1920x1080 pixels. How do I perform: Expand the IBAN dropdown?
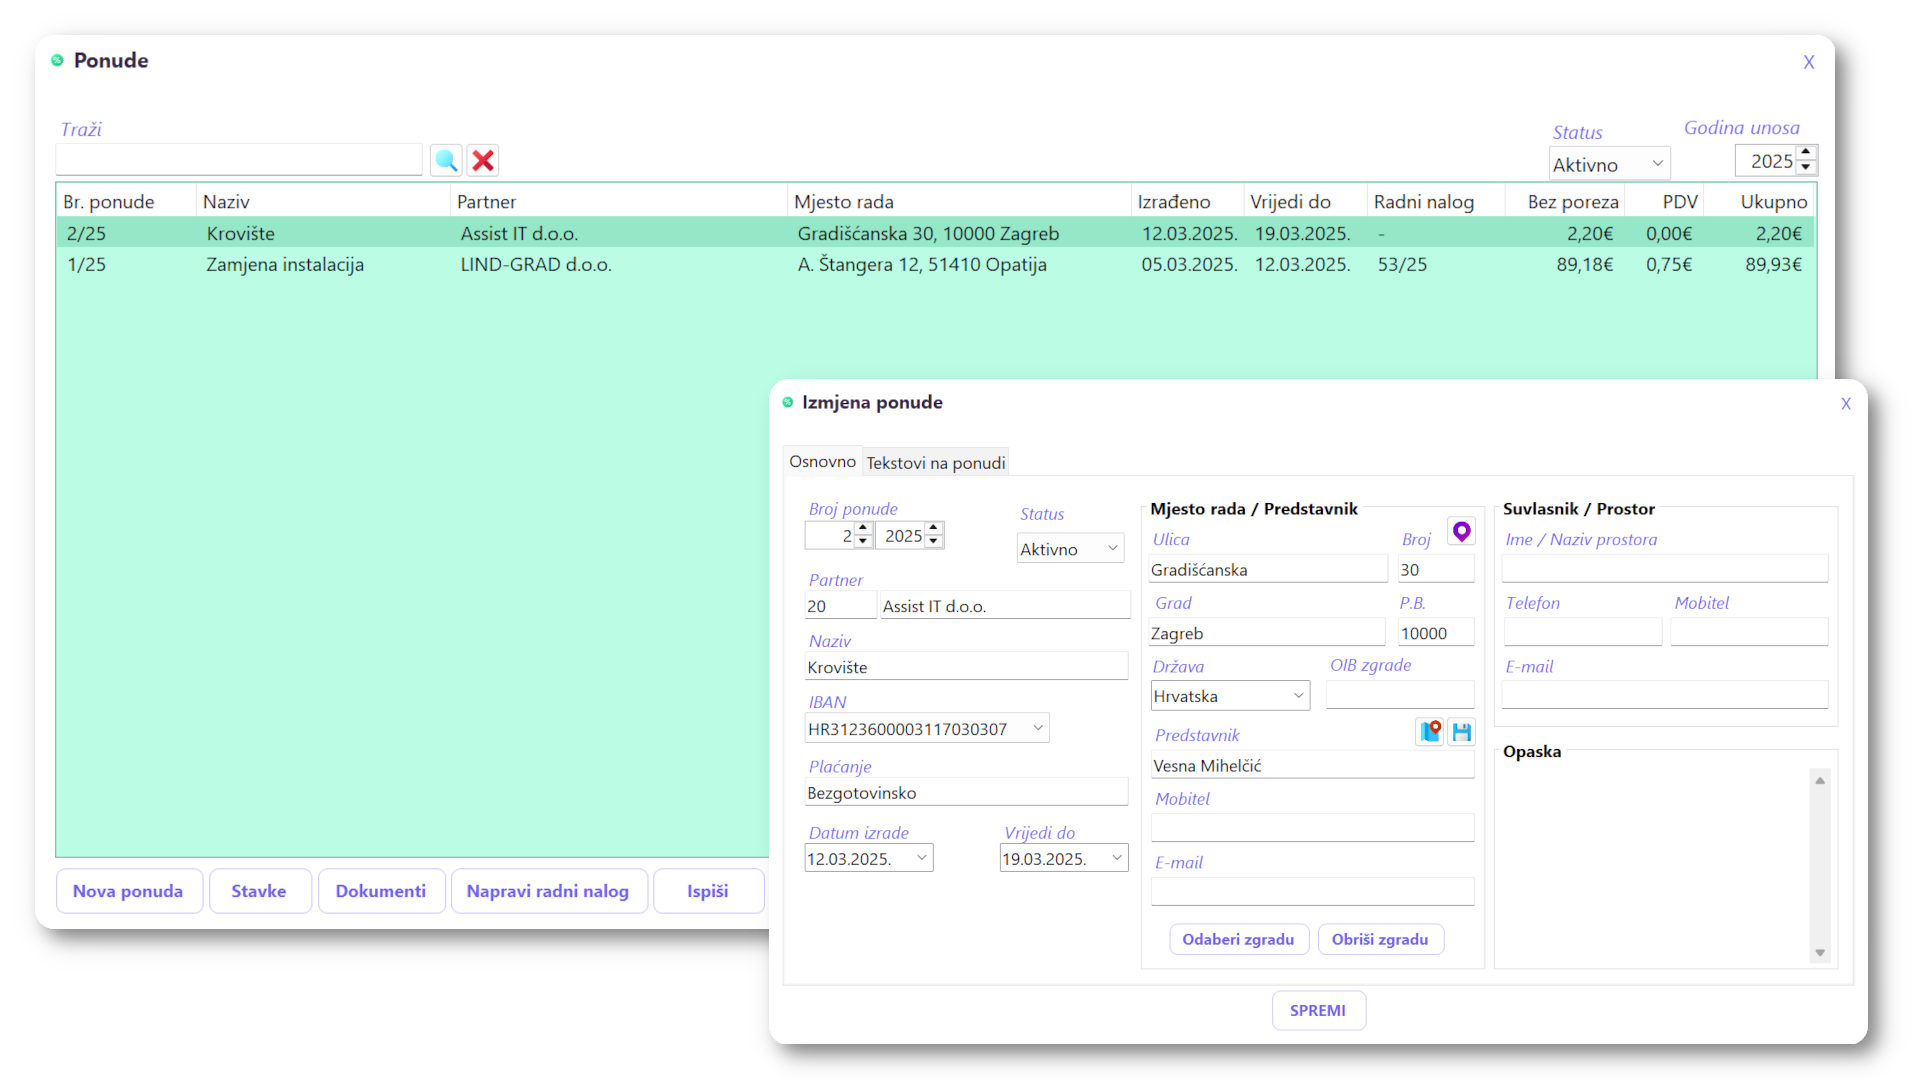coord(1038,728)
